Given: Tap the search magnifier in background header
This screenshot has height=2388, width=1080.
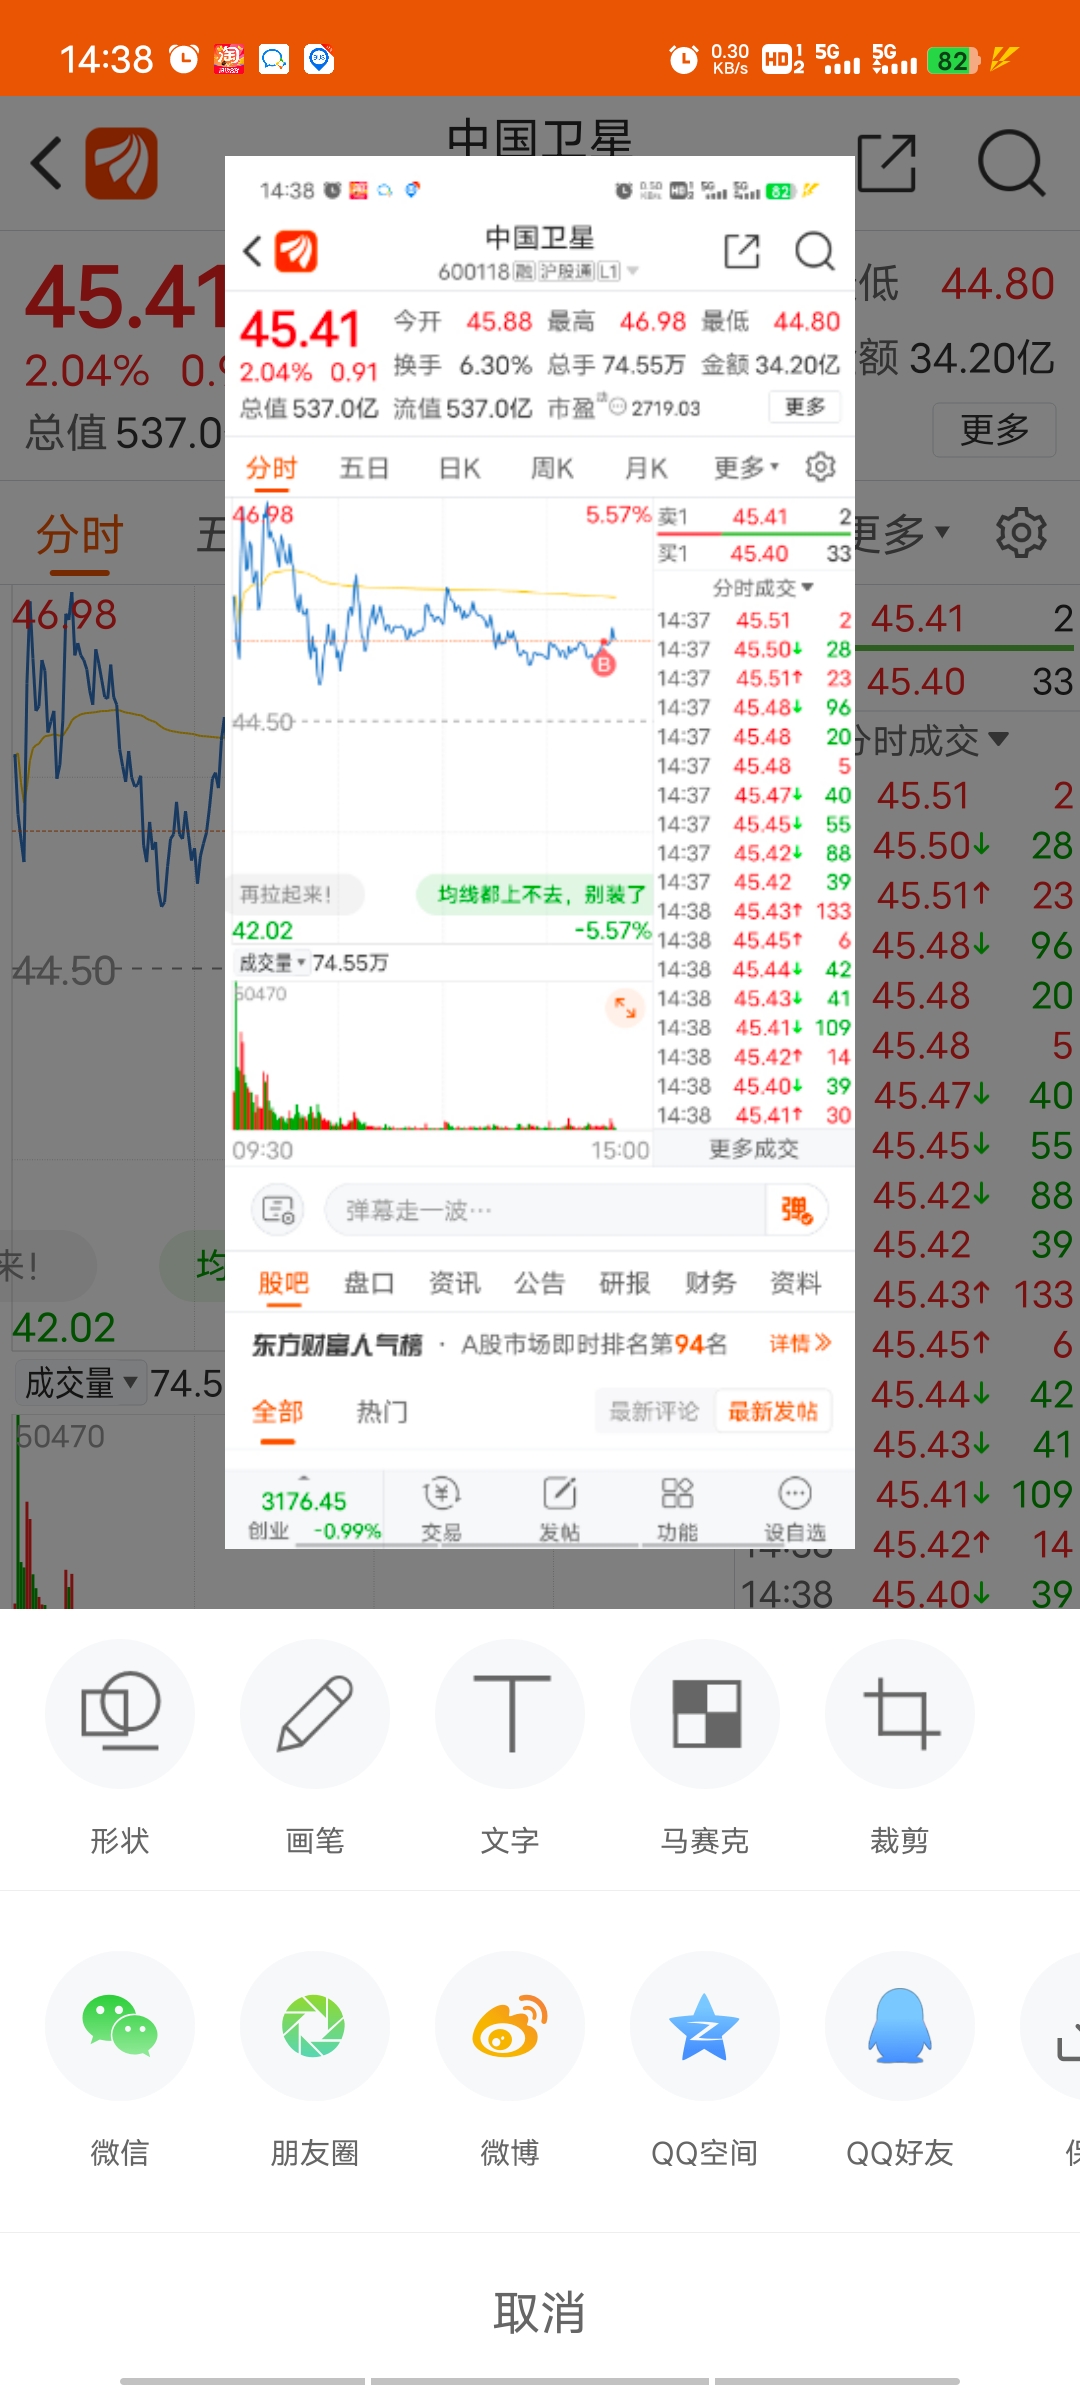Looking at the screenshot, I should tap(1011, 163).
